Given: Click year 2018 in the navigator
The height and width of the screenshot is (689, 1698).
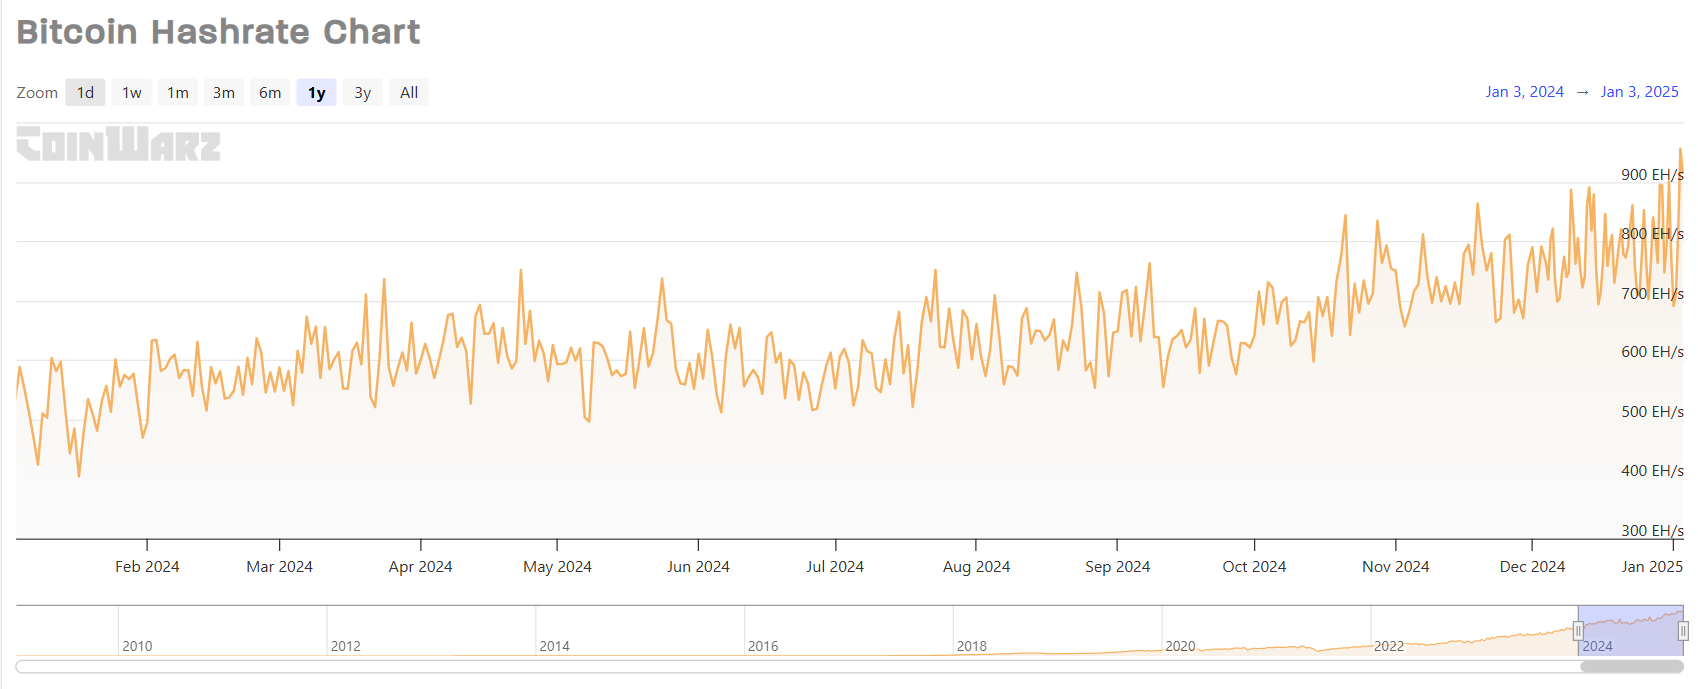Looking at the screenshot, I should tap(972, 646).
